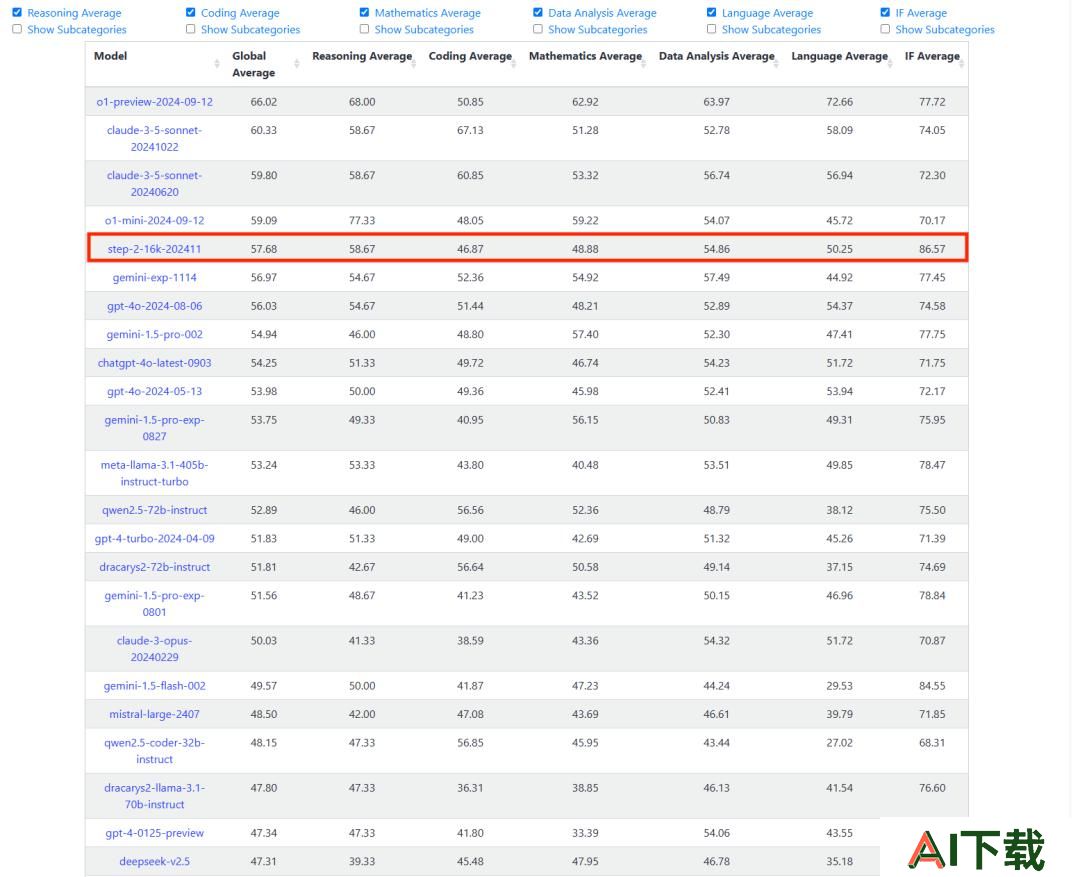Open the o1-mini-2024-09-12 link
The height and width of the screenshot is (877, 1080).
pyautogui.click(x=154, y=220)
